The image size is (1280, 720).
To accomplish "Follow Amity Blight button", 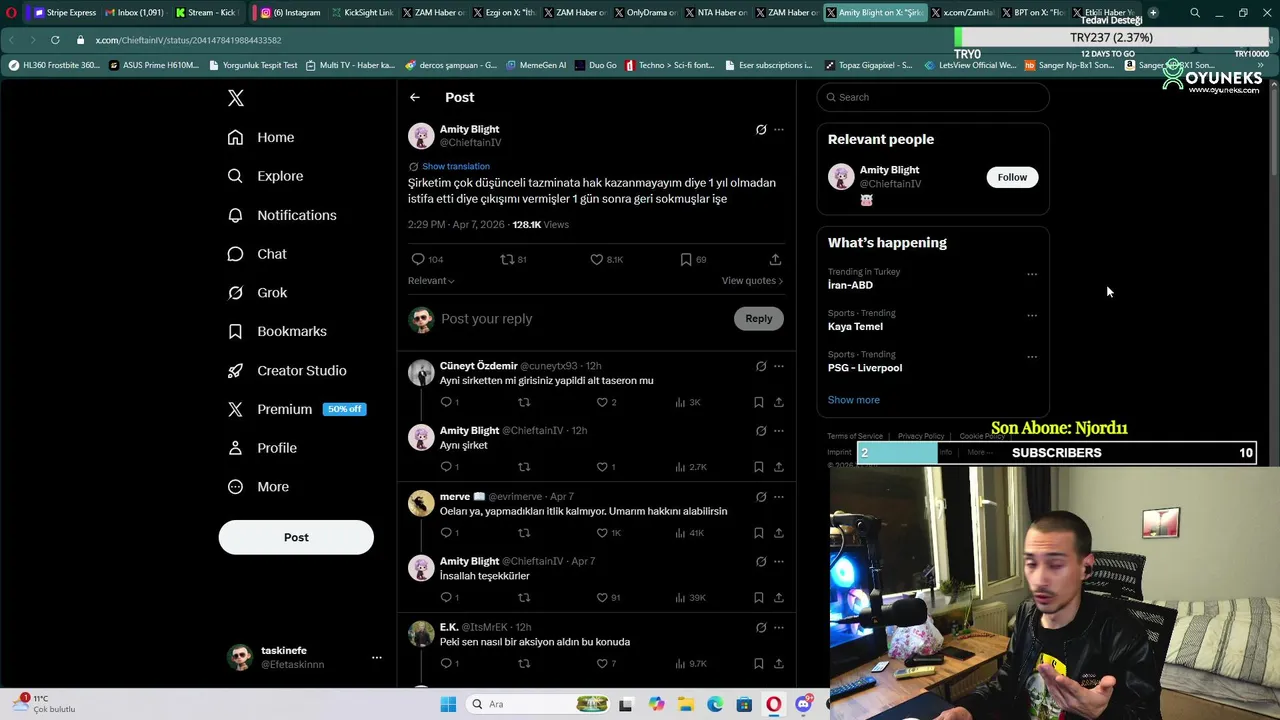I will pyautogui.click(x=1012, y=177).
